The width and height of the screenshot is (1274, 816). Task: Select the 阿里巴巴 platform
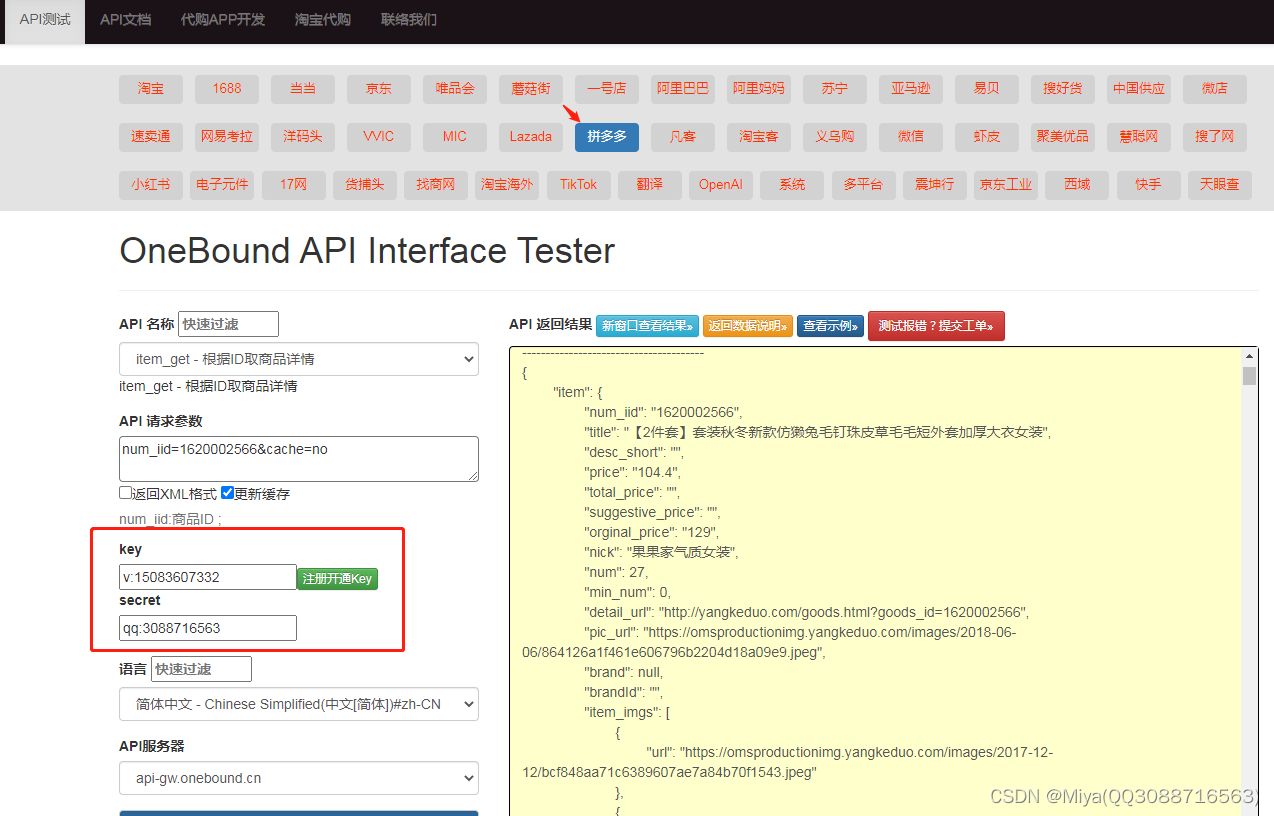click(683, 88)
